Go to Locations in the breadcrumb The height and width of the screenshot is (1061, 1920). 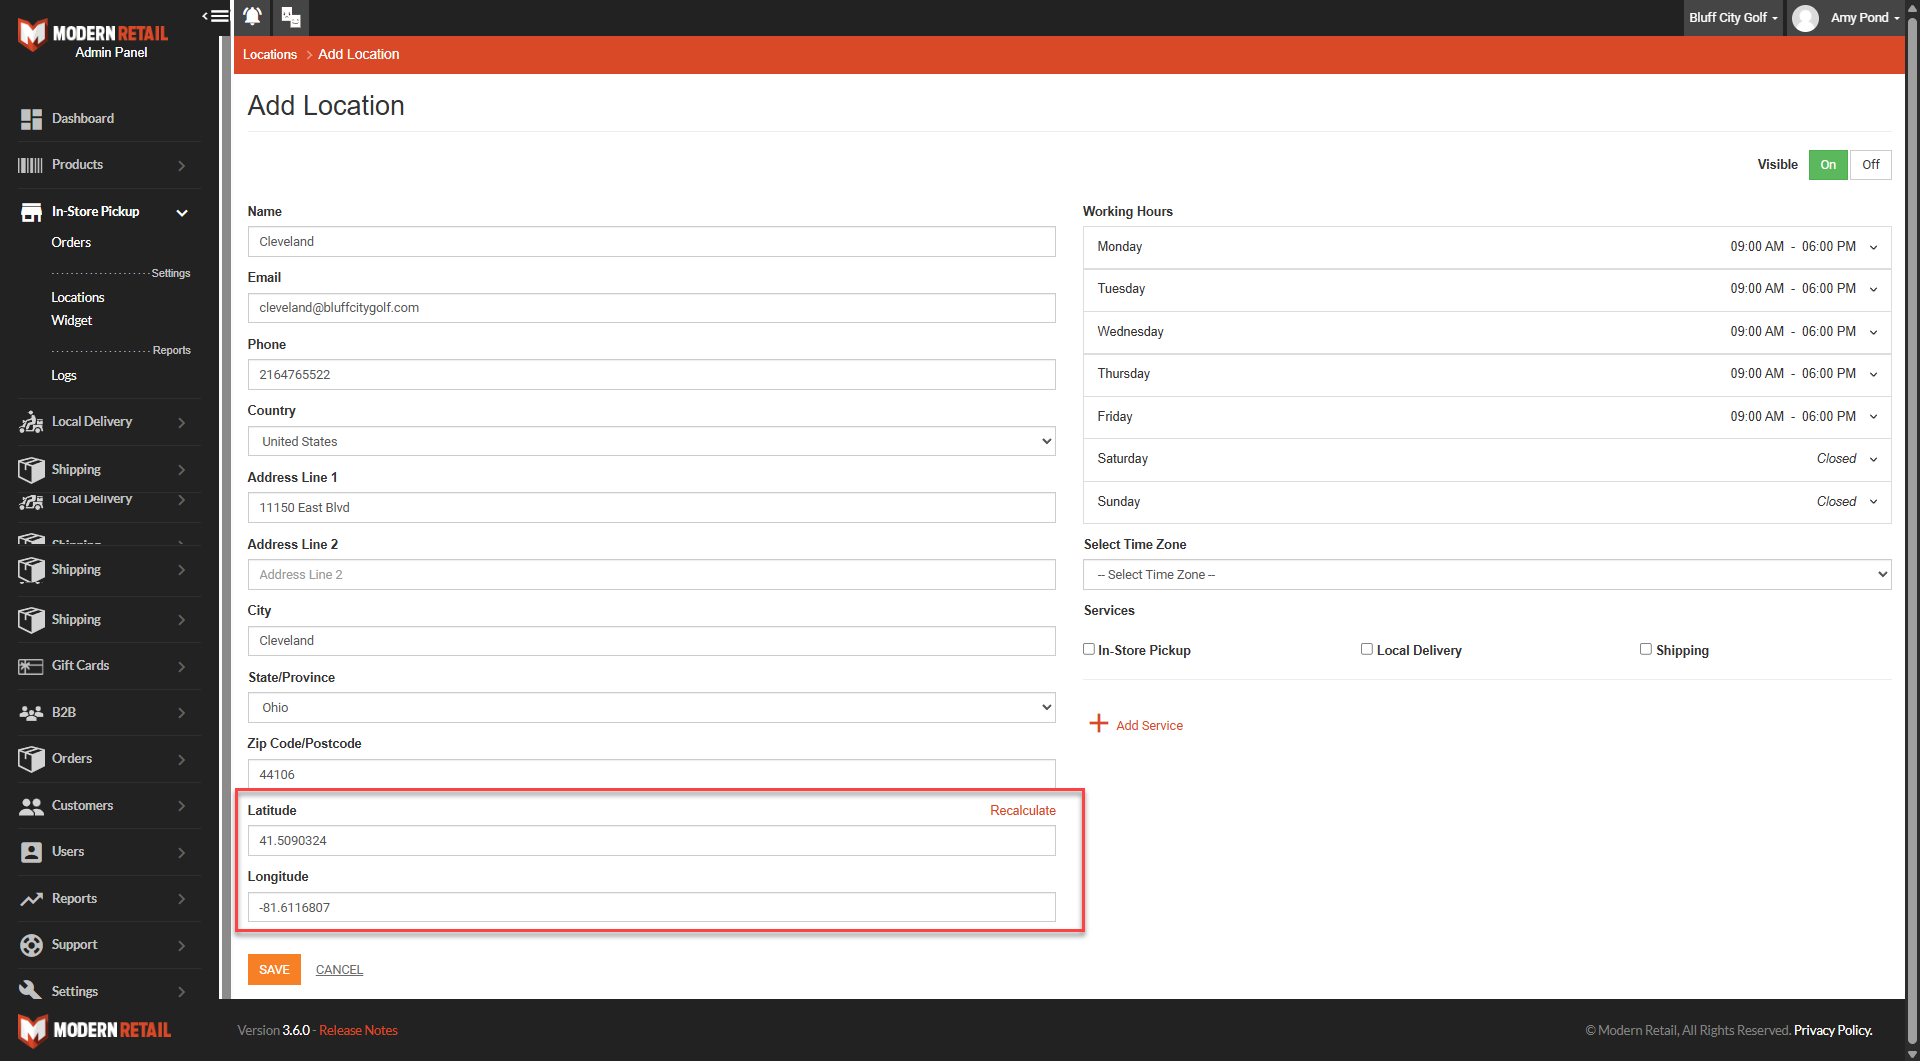point(270,54)
